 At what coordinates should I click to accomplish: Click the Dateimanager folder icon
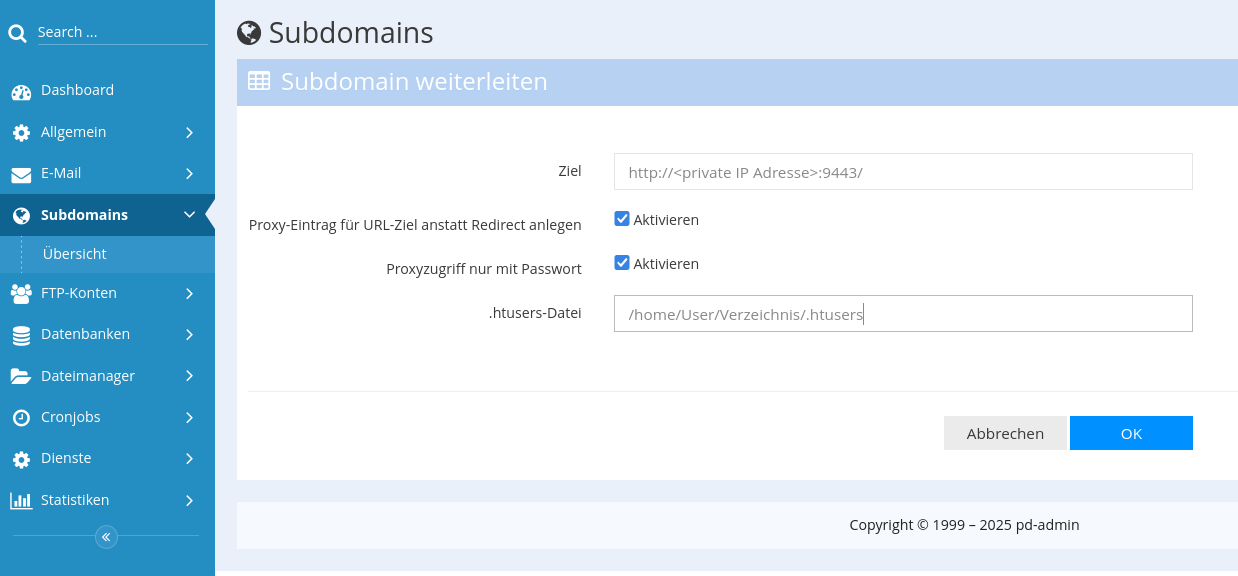click(x=21, y=377)
